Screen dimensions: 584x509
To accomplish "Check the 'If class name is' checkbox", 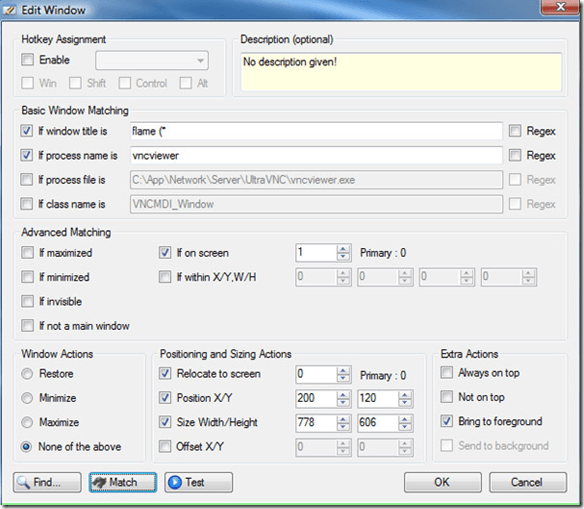I will click(x=26, y=204).
